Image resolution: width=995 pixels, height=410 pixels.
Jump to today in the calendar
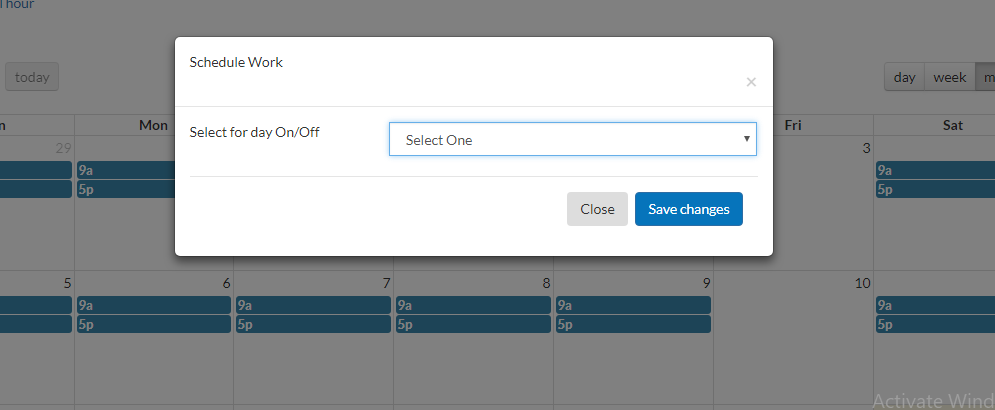32,77
